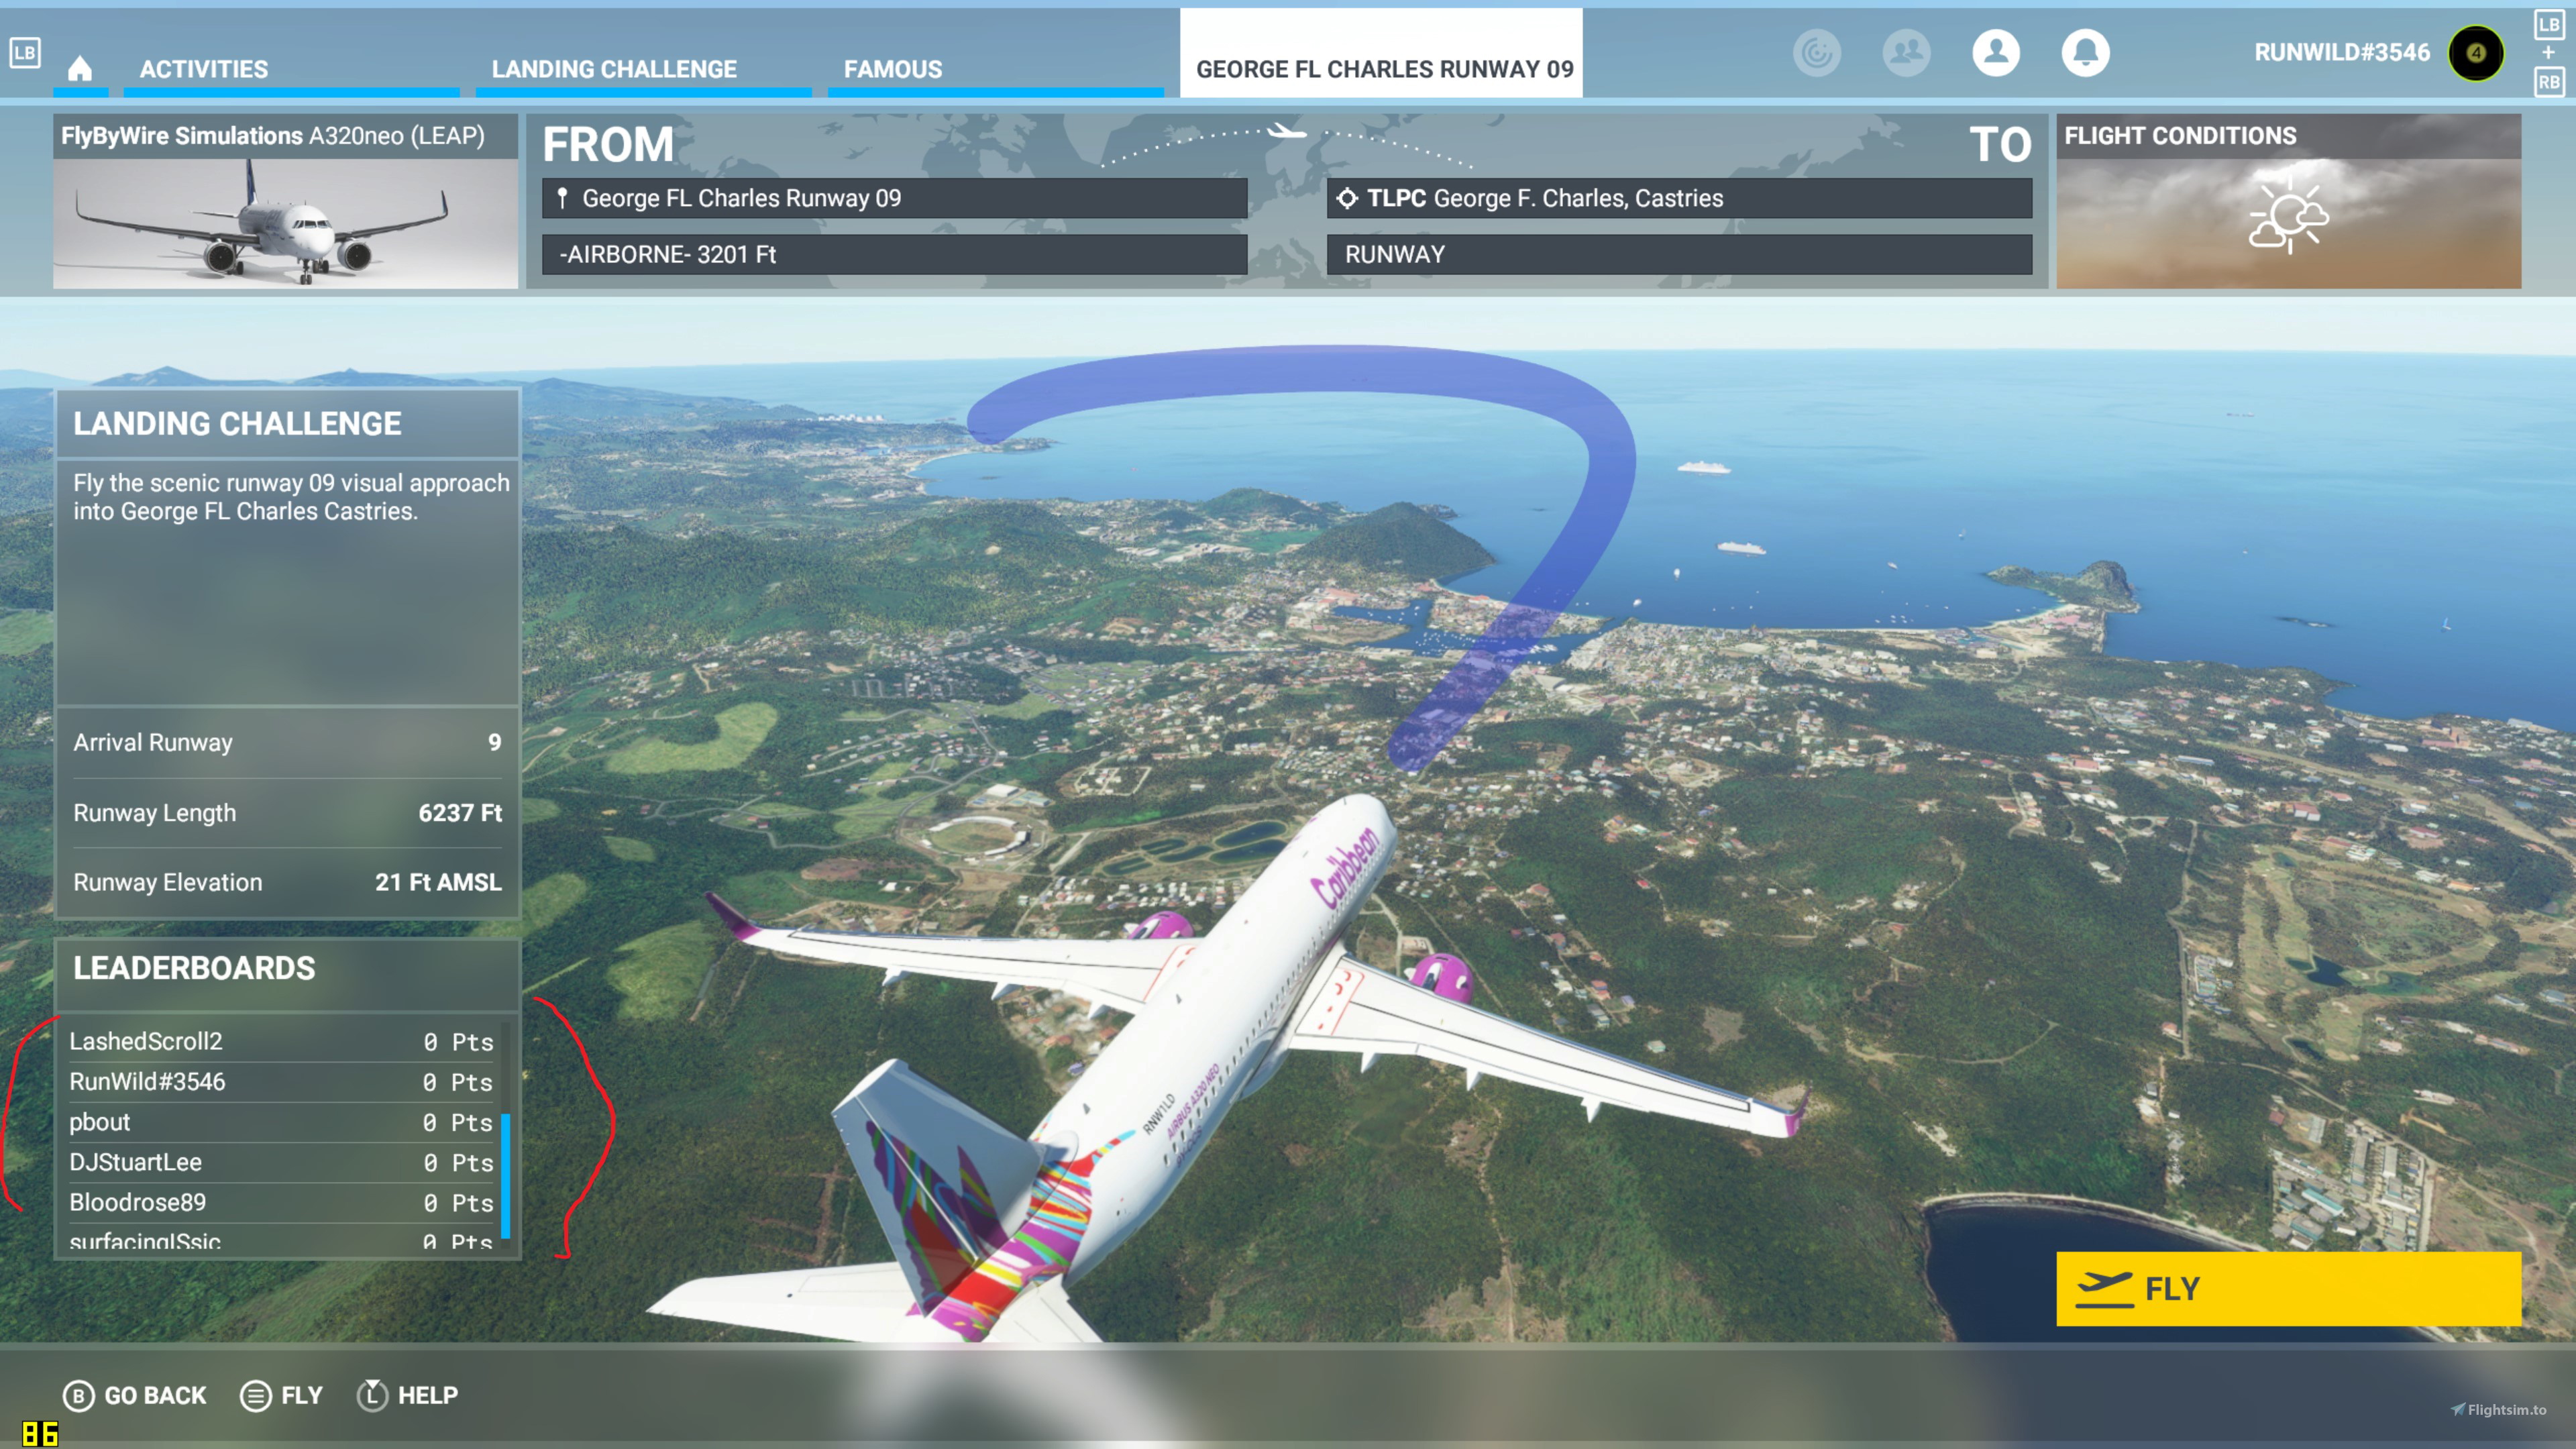Click the target icon beside TLPC
Screen dimensions: 2576x1449
point(1347,198)
